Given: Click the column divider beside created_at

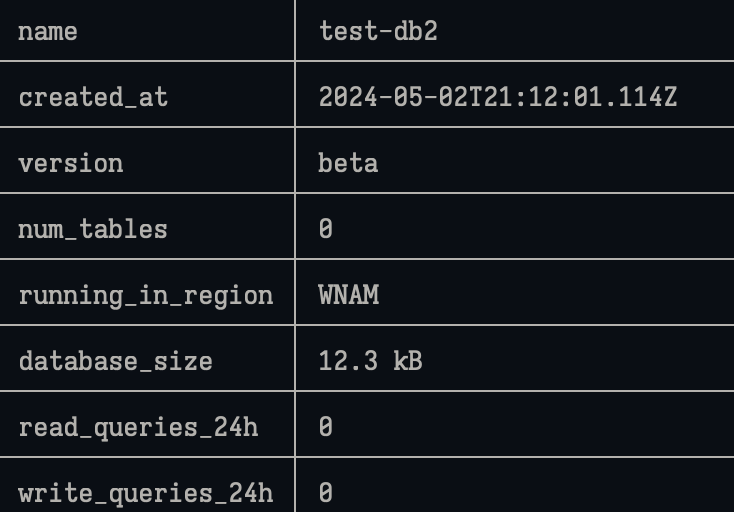Looking at the screenshot, I should click(295, 94).
